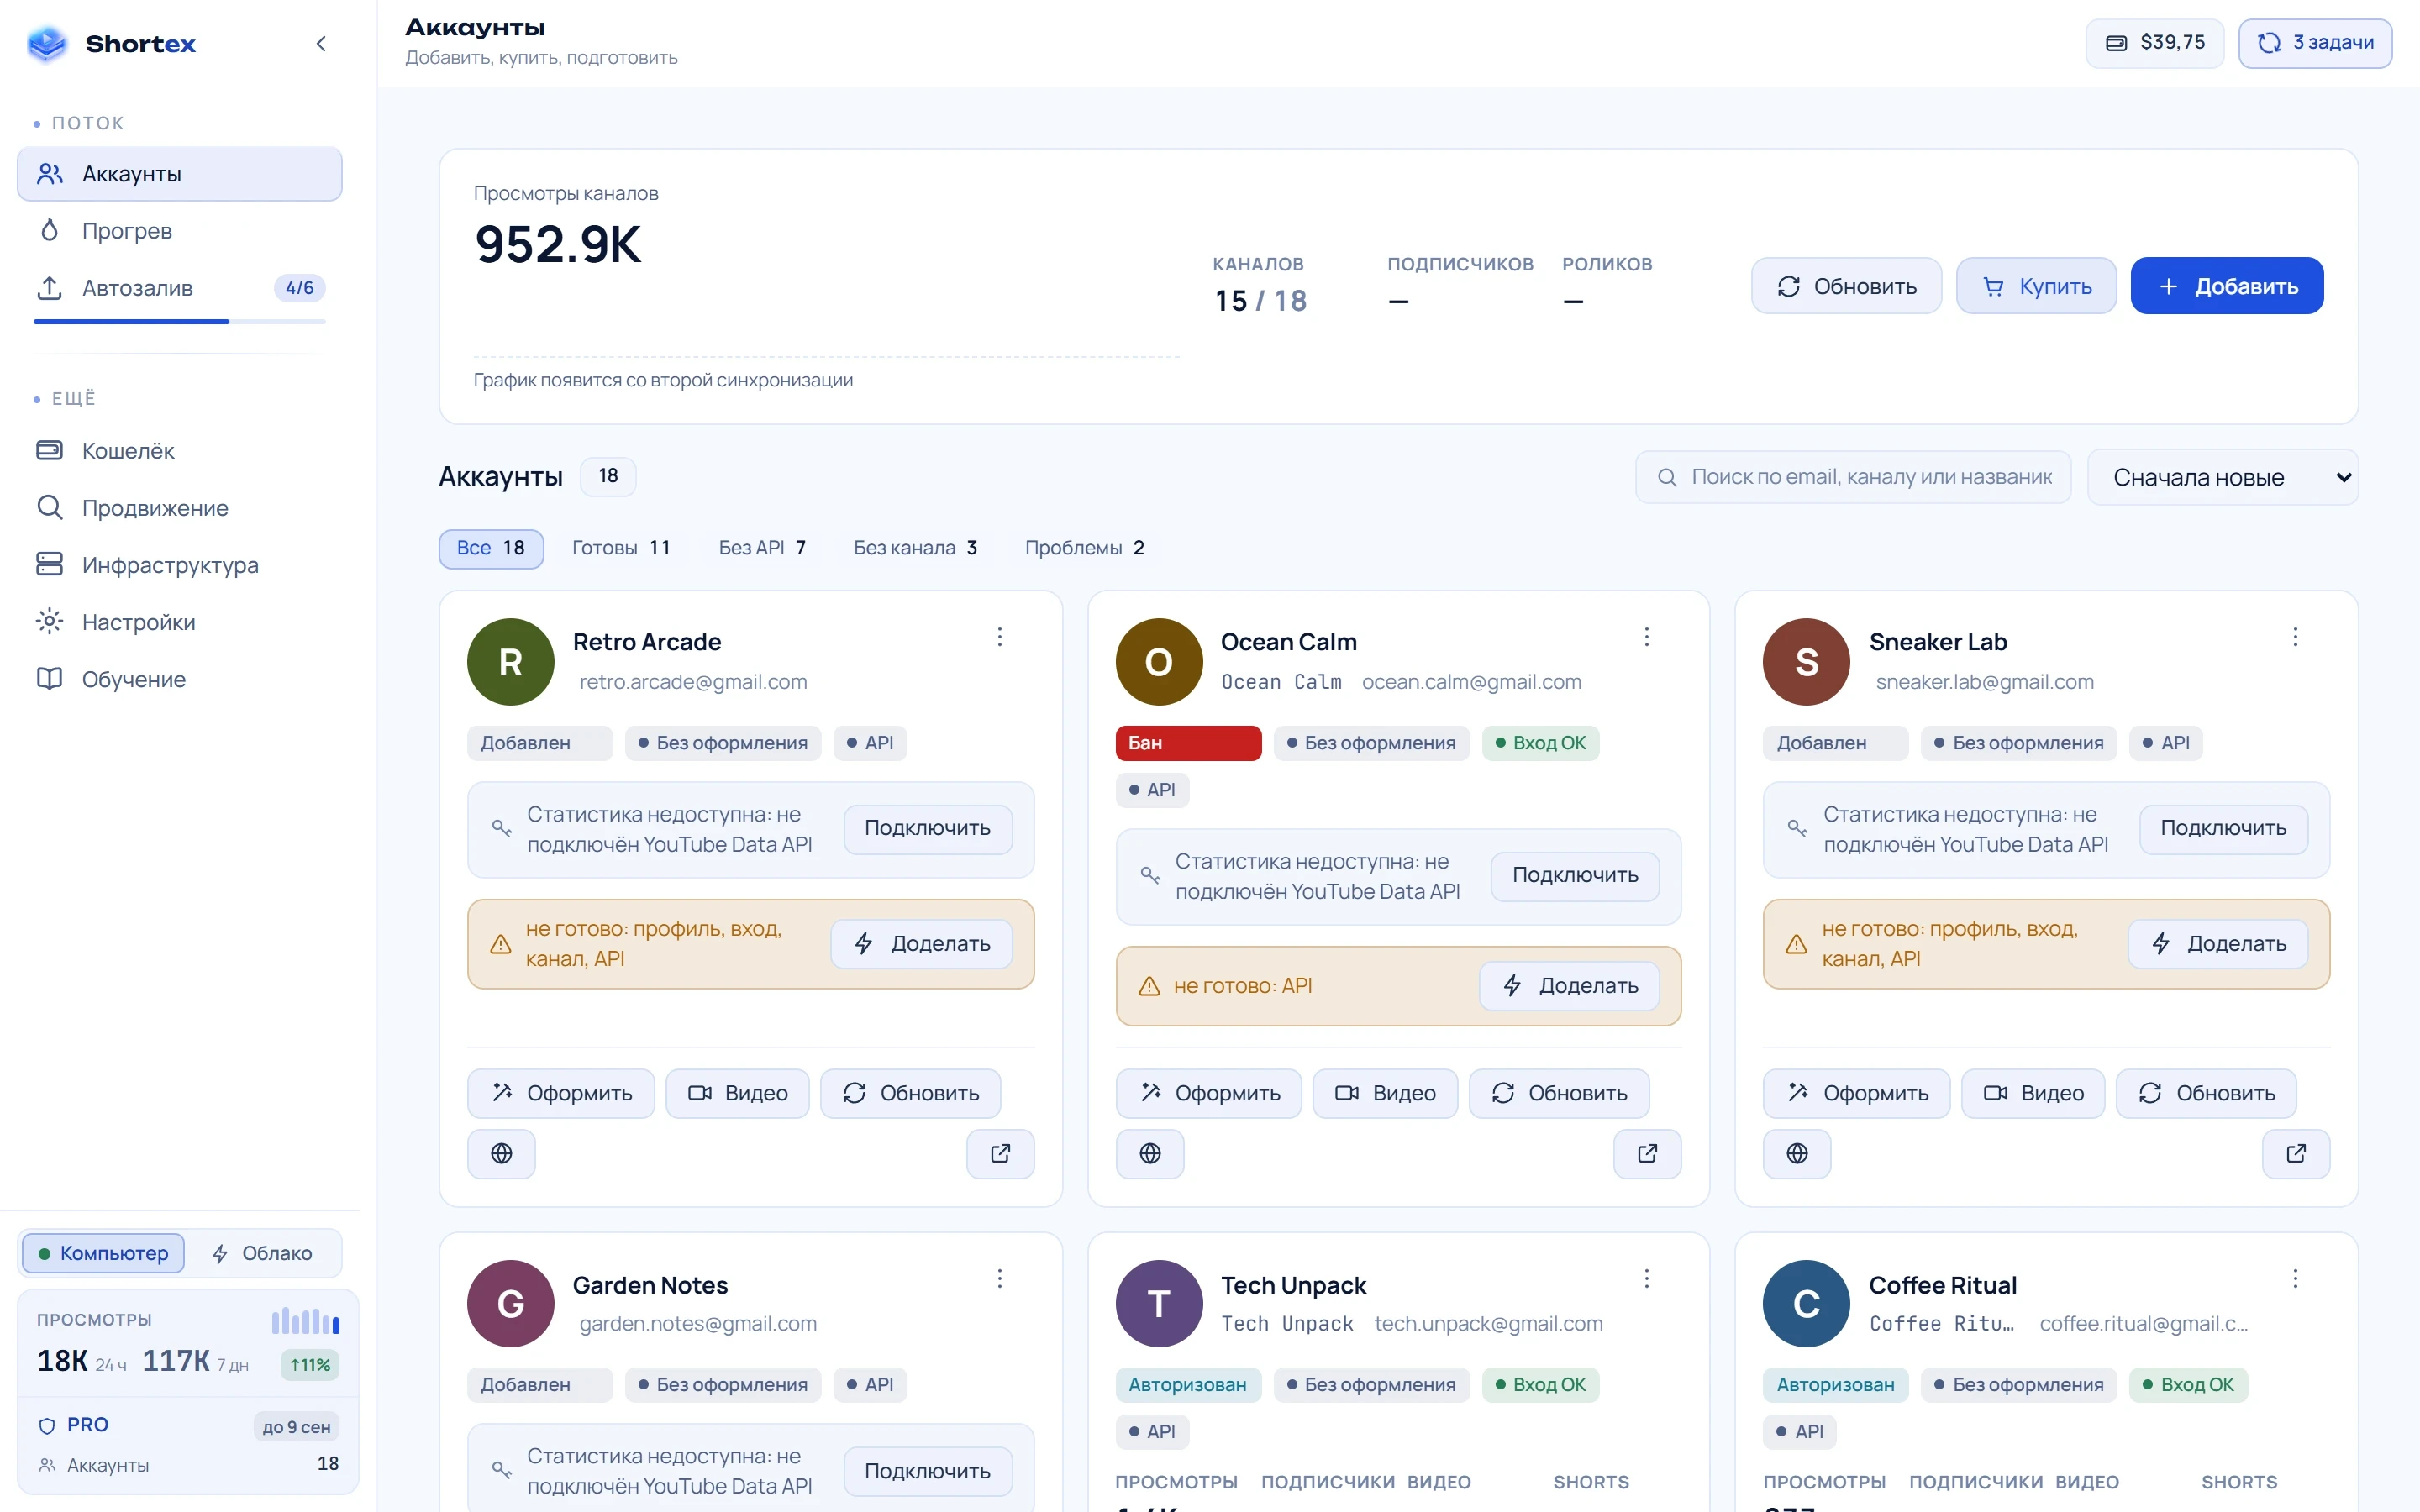
Task: Switch to the Без канала 3 tab
Action: coord(915,548)
